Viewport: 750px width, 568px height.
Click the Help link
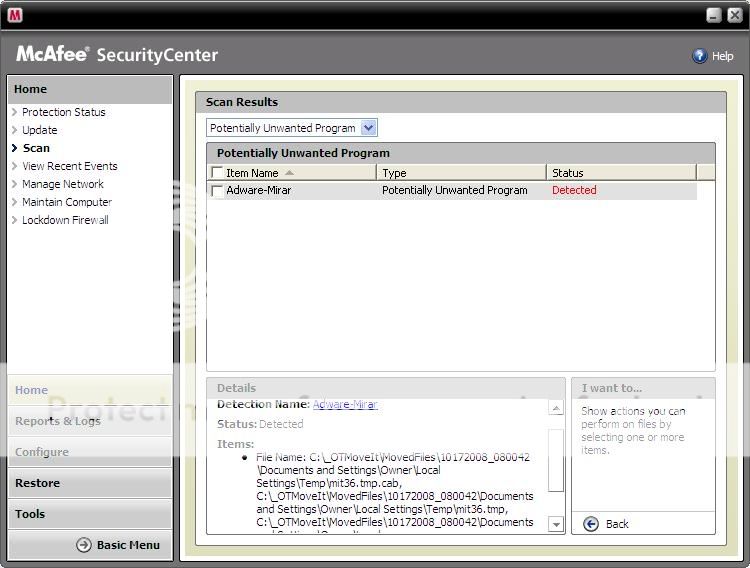[x=722, y=56]
